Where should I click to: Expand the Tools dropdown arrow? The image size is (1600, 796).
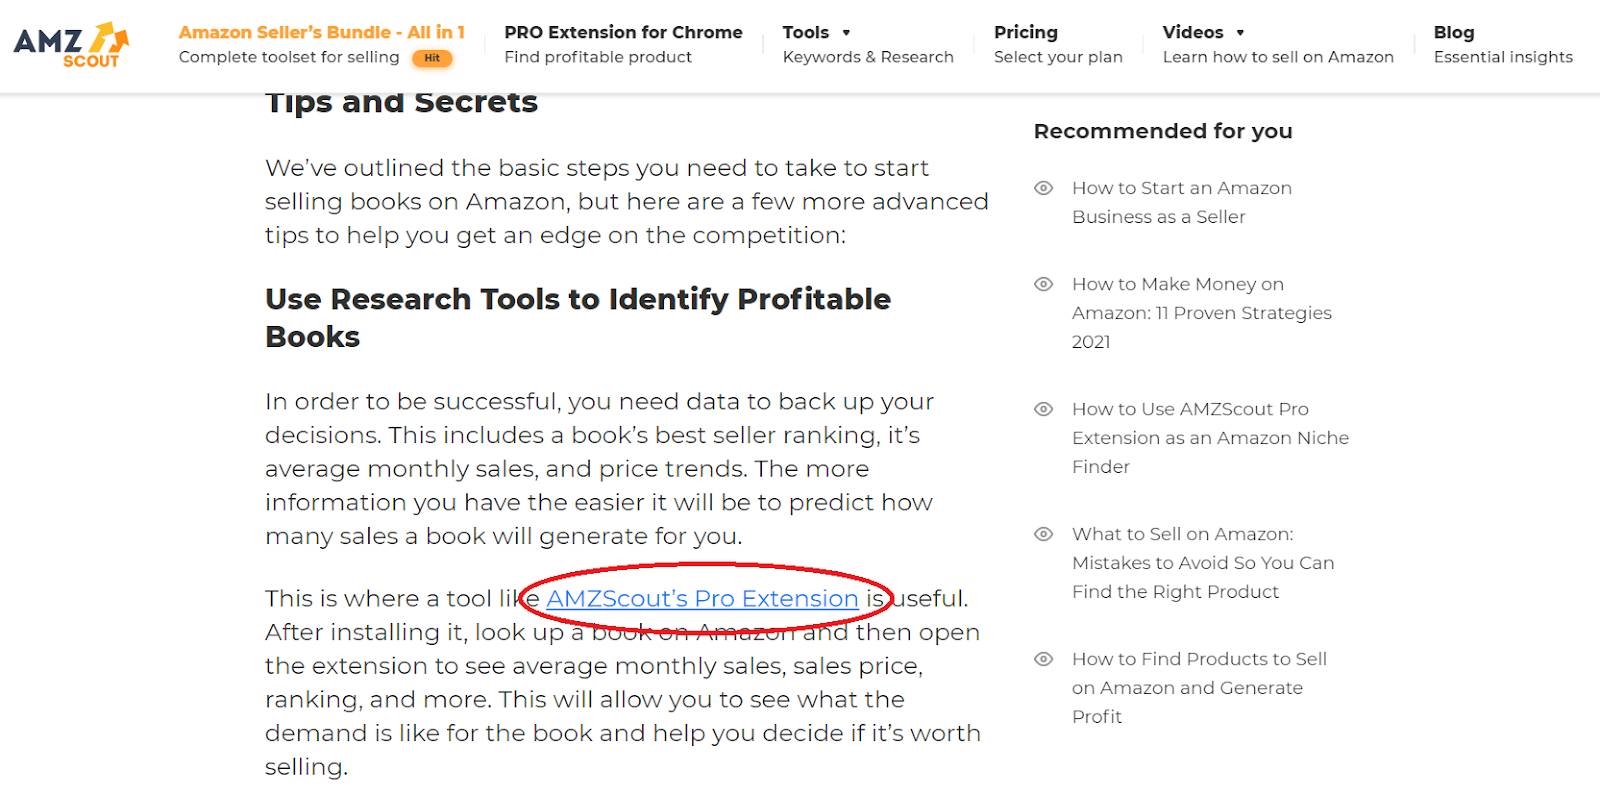click(x=846, y=33)
